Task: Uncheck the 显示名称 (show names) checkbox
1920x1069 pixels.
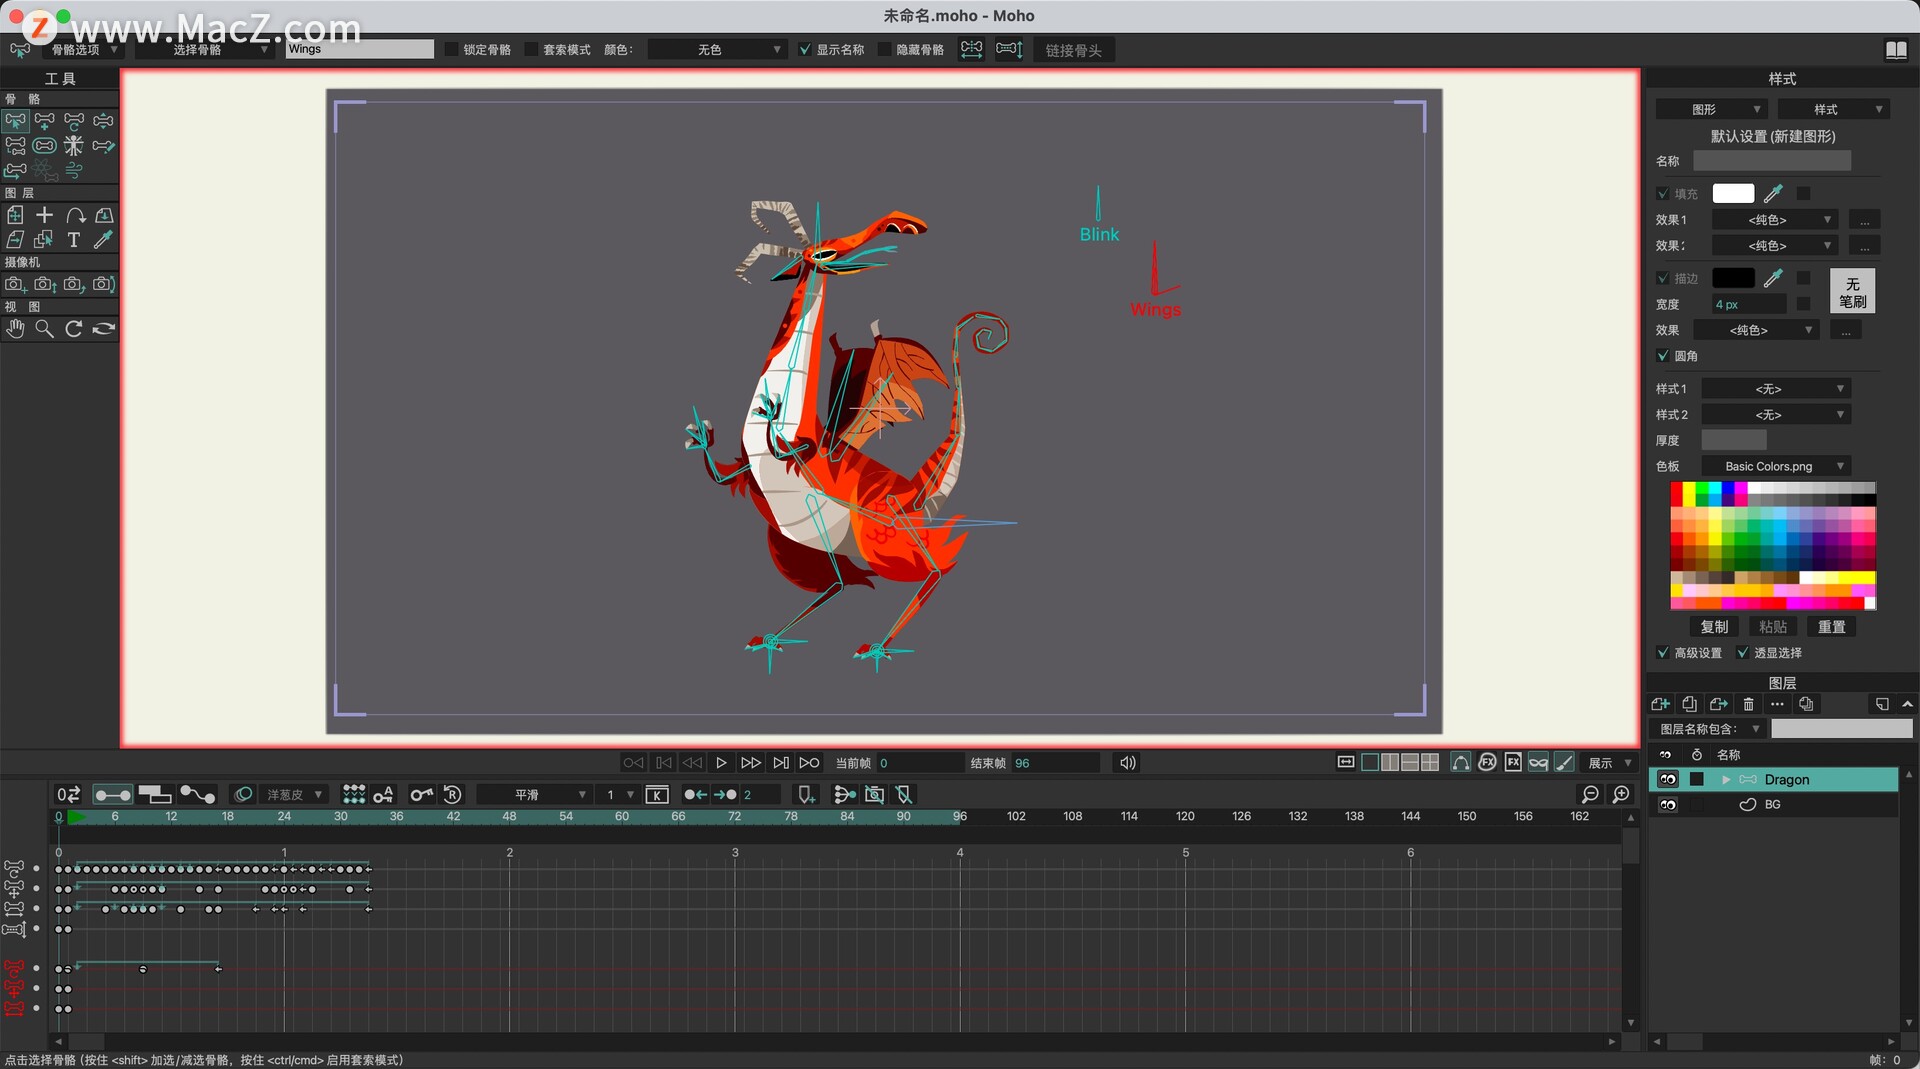Action: tap(805, 49)
